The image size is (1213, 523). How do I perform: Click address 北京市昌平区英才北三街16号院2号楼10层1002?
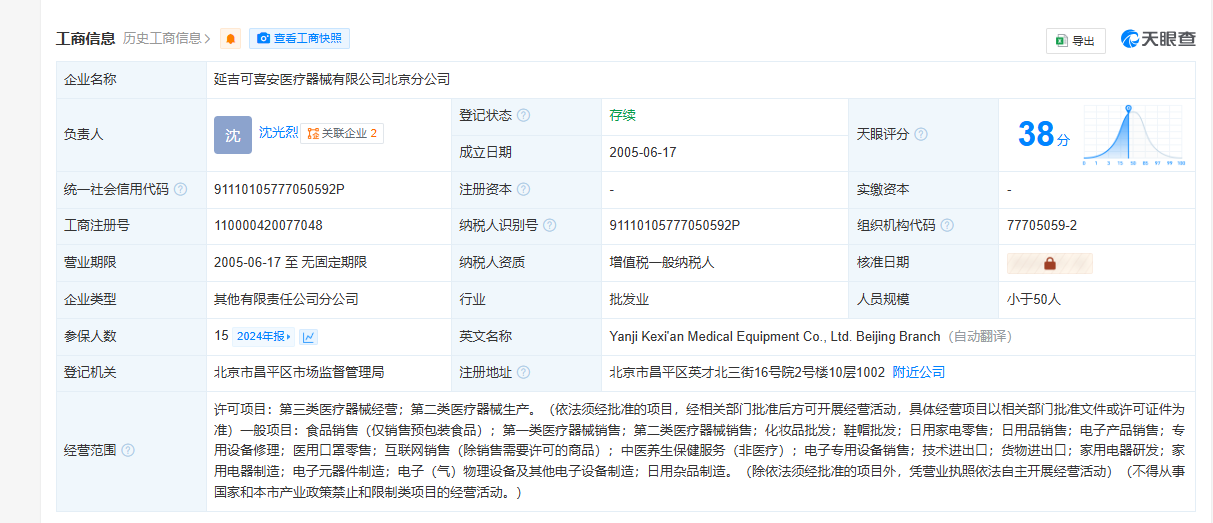pos(747,372)
